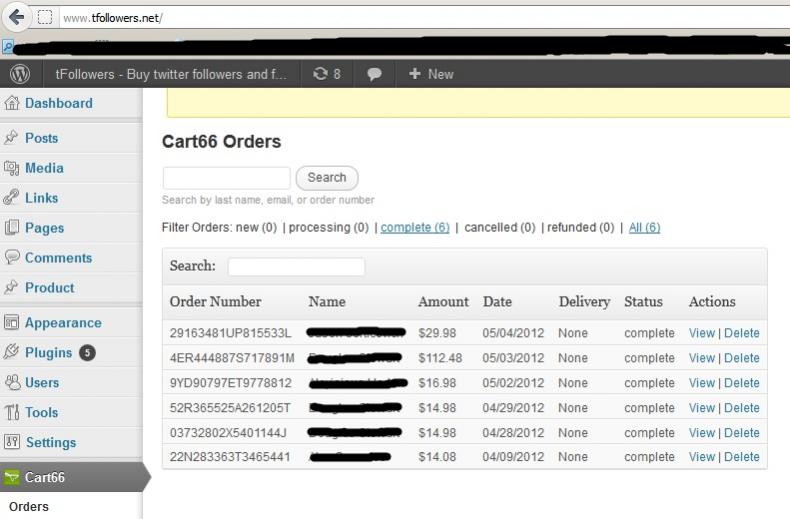Open the Orders submenu under Cart66
This screenshot has height=519, width=790.
pyautogui.click(x=29, y=506)
